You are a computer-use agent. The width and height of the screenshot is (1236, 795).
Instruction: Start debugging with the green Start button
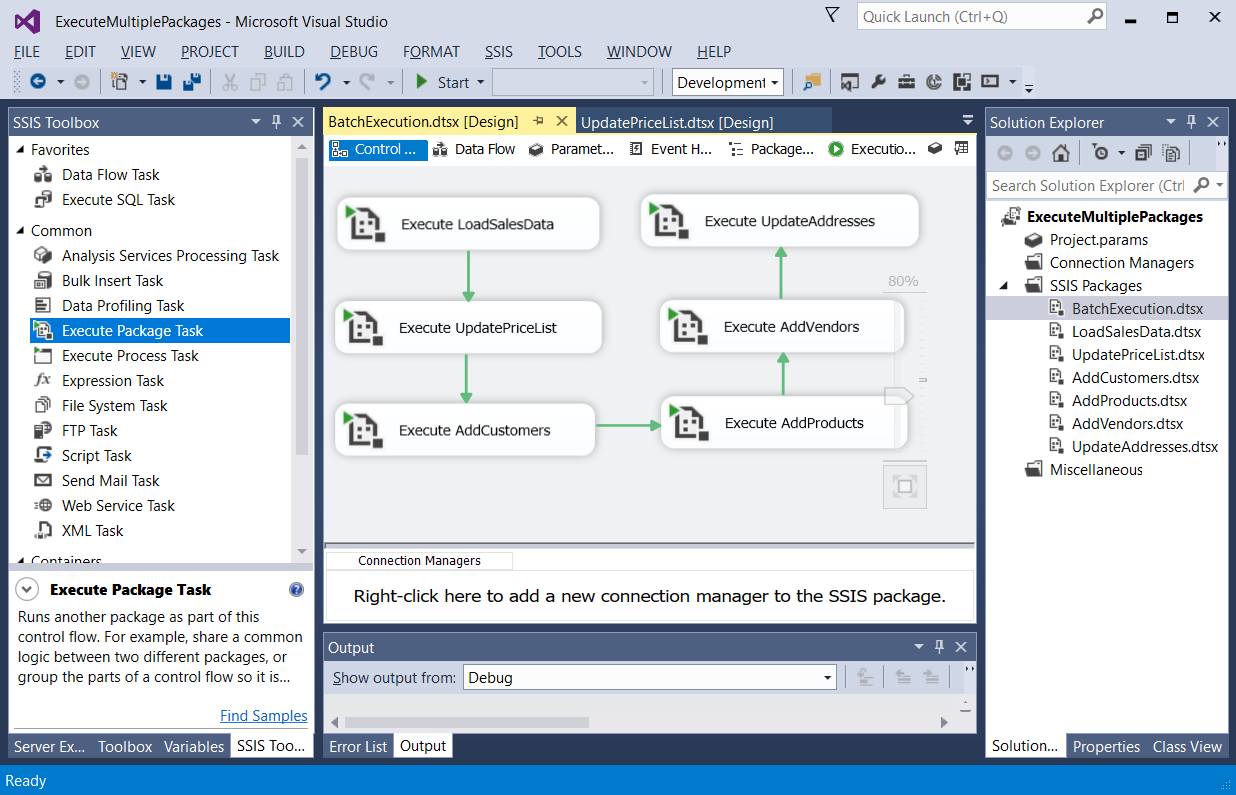[x=442, y=82]
